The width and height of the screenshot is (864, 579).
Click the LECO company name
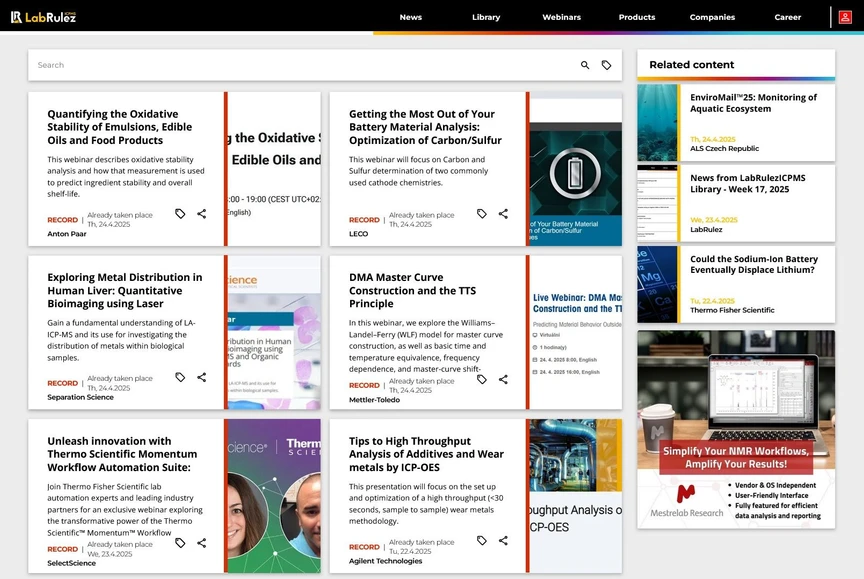[x=358, y=234]
